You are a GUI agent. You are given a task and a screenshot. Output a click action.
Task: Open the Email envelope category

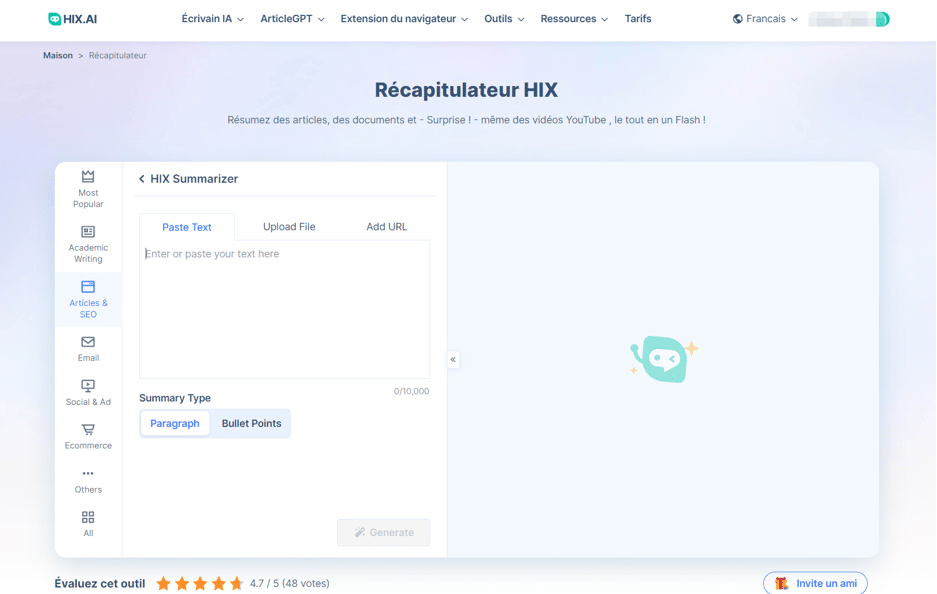(88, 342)
